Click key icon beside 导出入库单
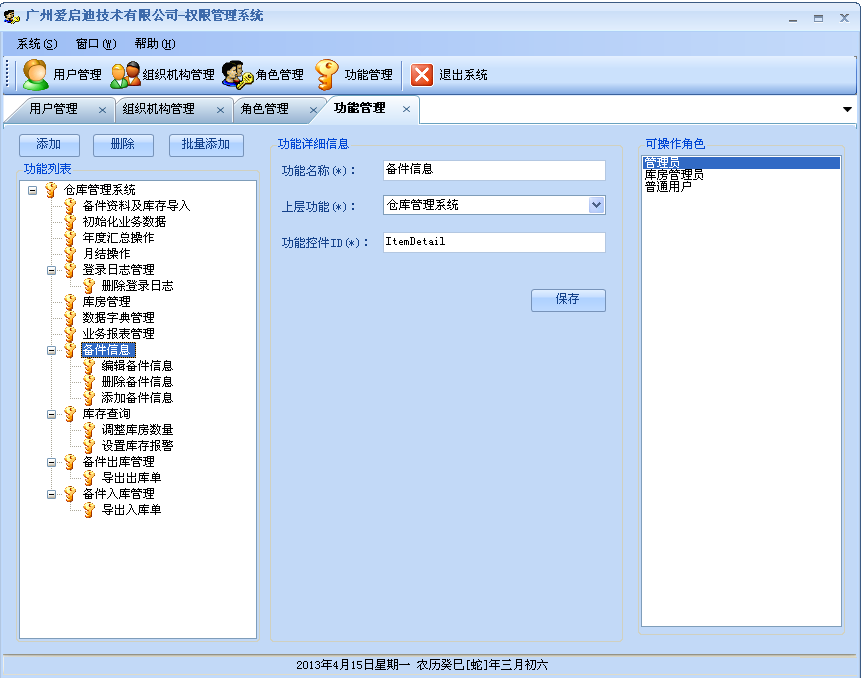The height and width of the screenshot is (680, 861). pos(89,510)
